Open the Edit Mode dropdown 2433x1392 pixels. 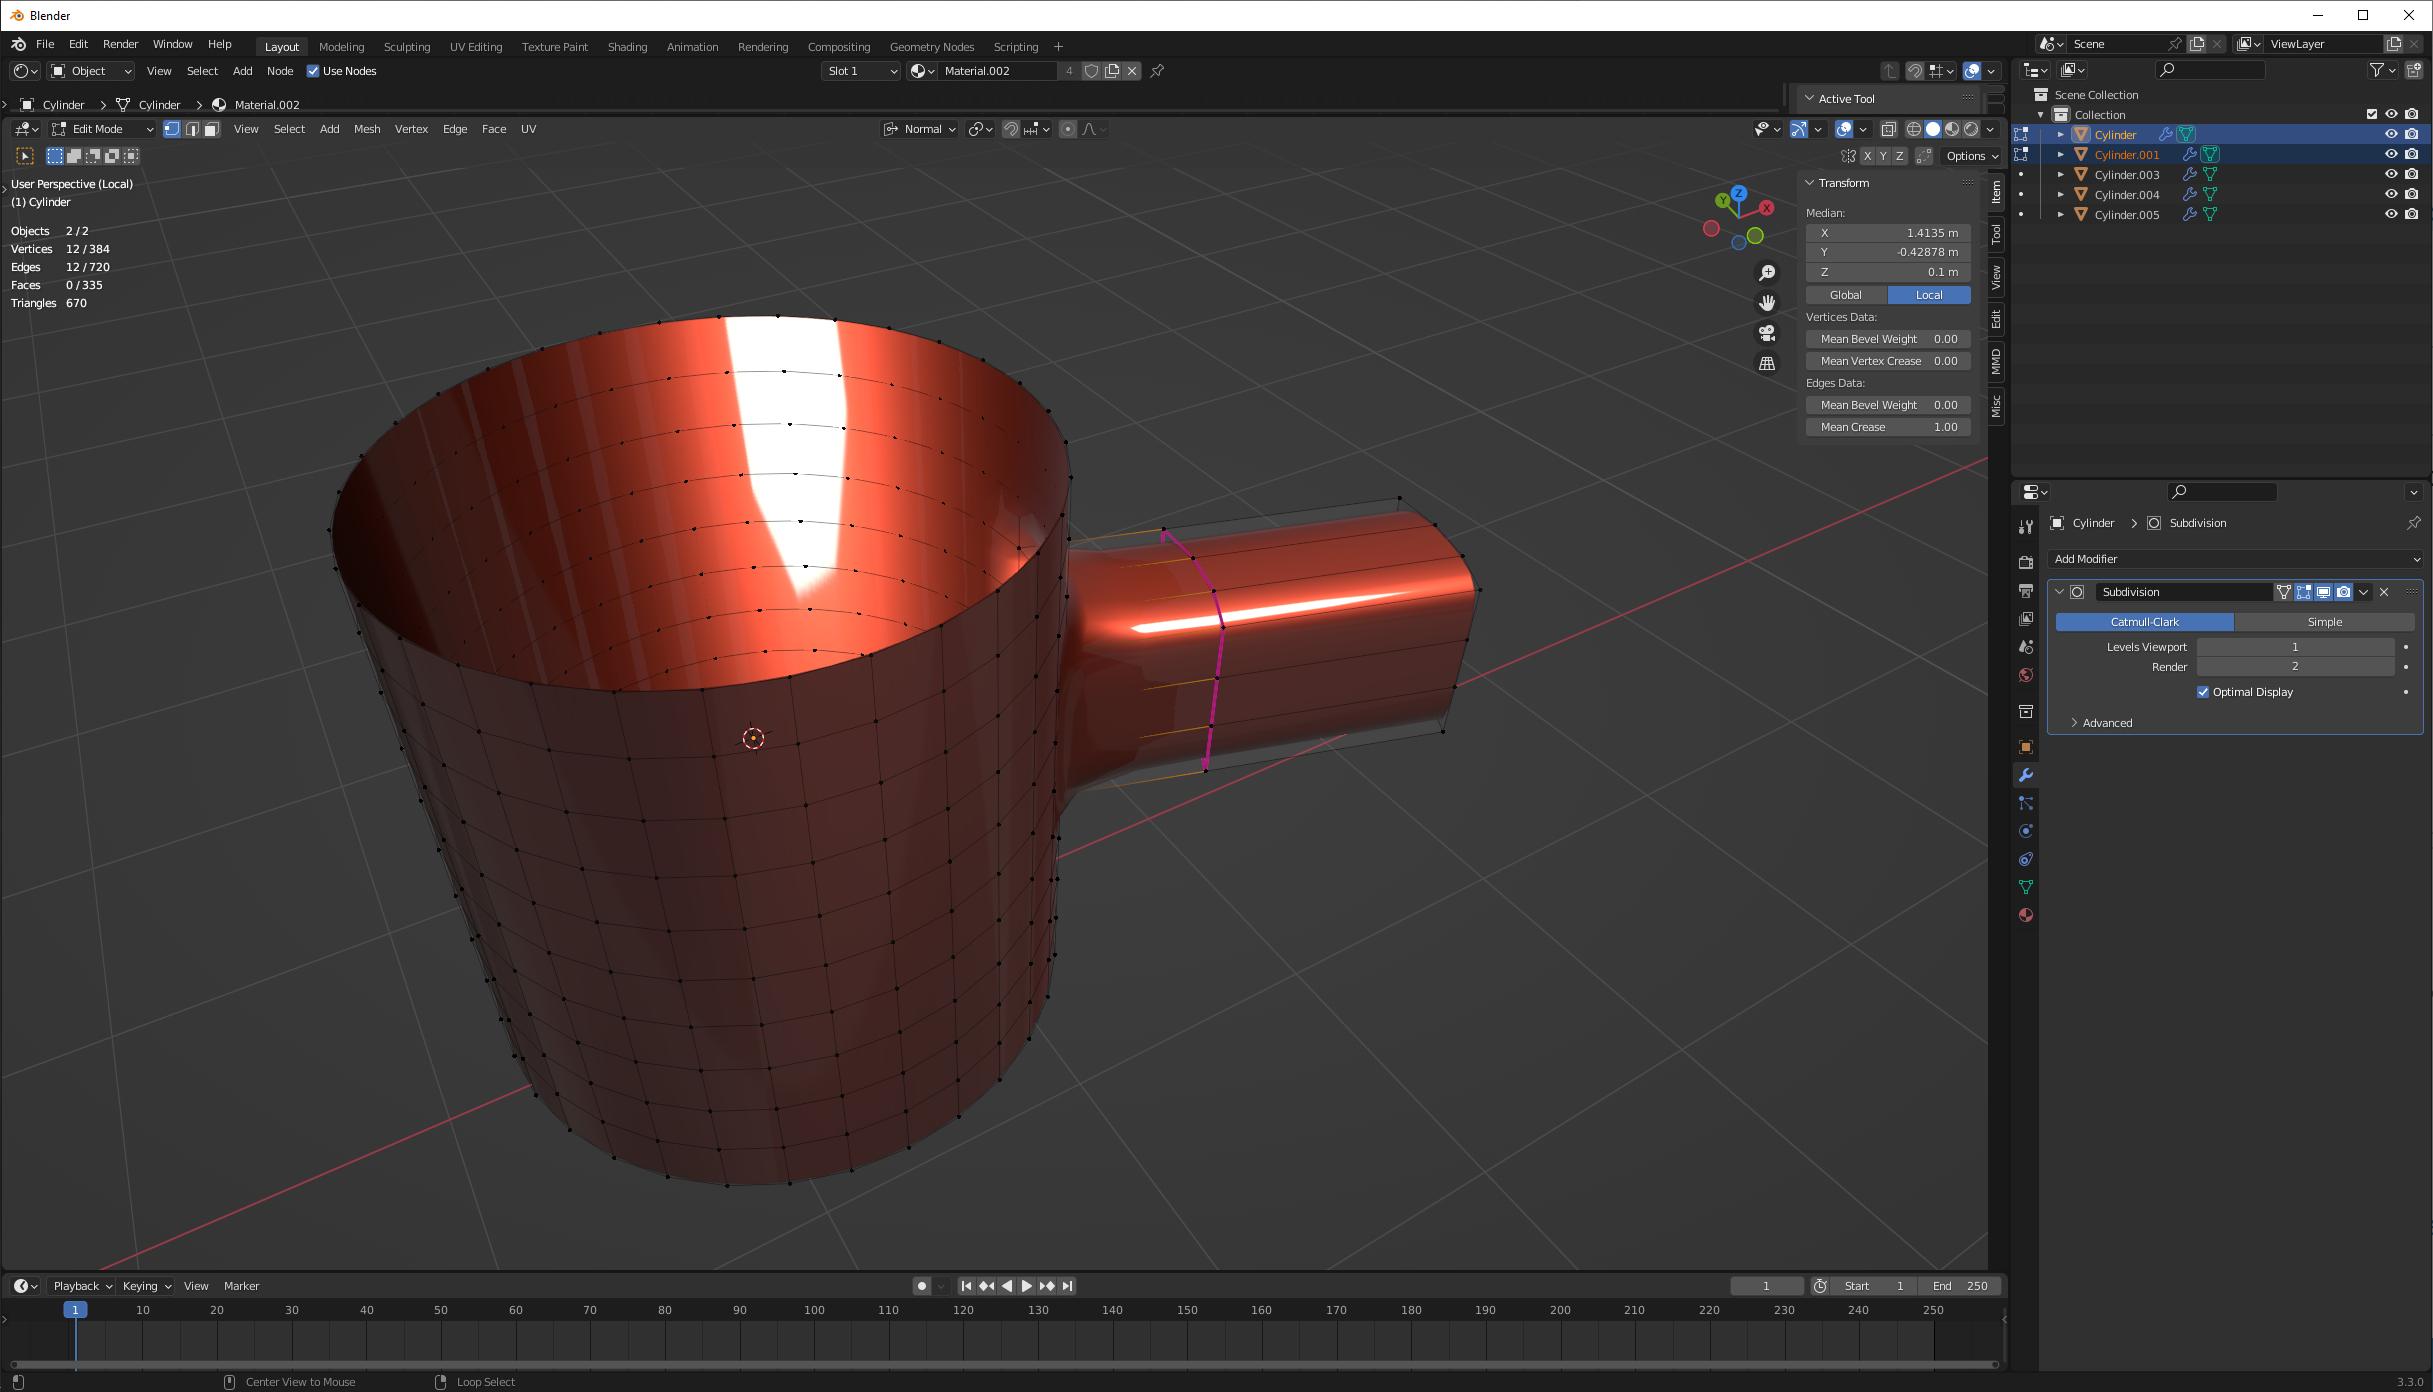[x=102, y=129]
